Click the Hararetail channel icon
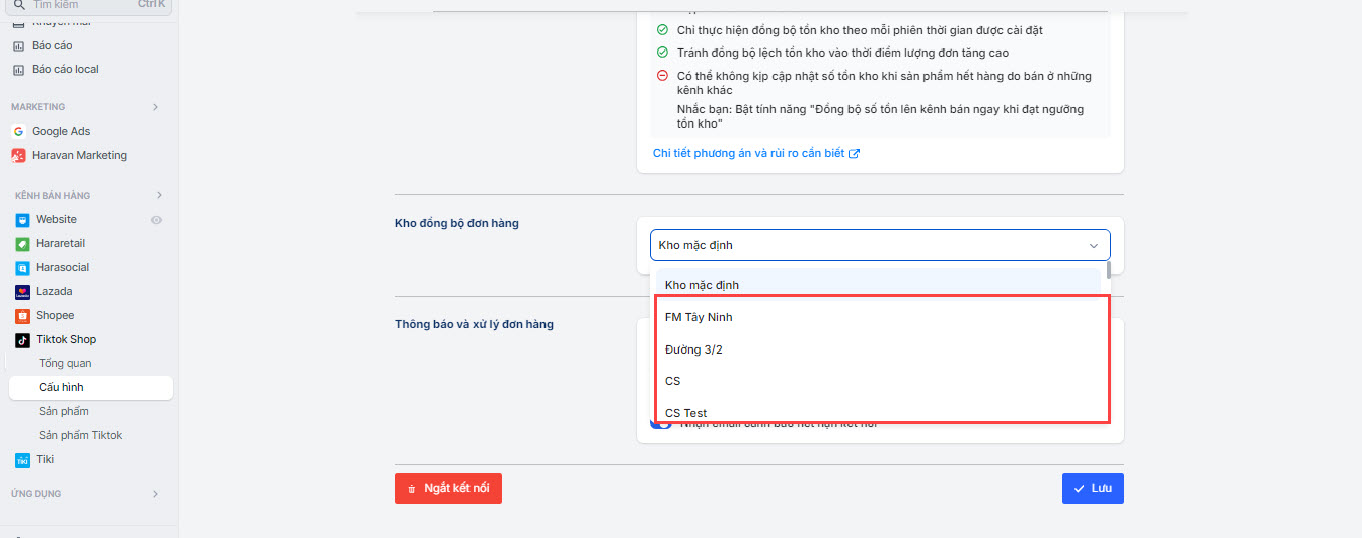This screenshot has height=538, width=1362. [x=22, y=243]
